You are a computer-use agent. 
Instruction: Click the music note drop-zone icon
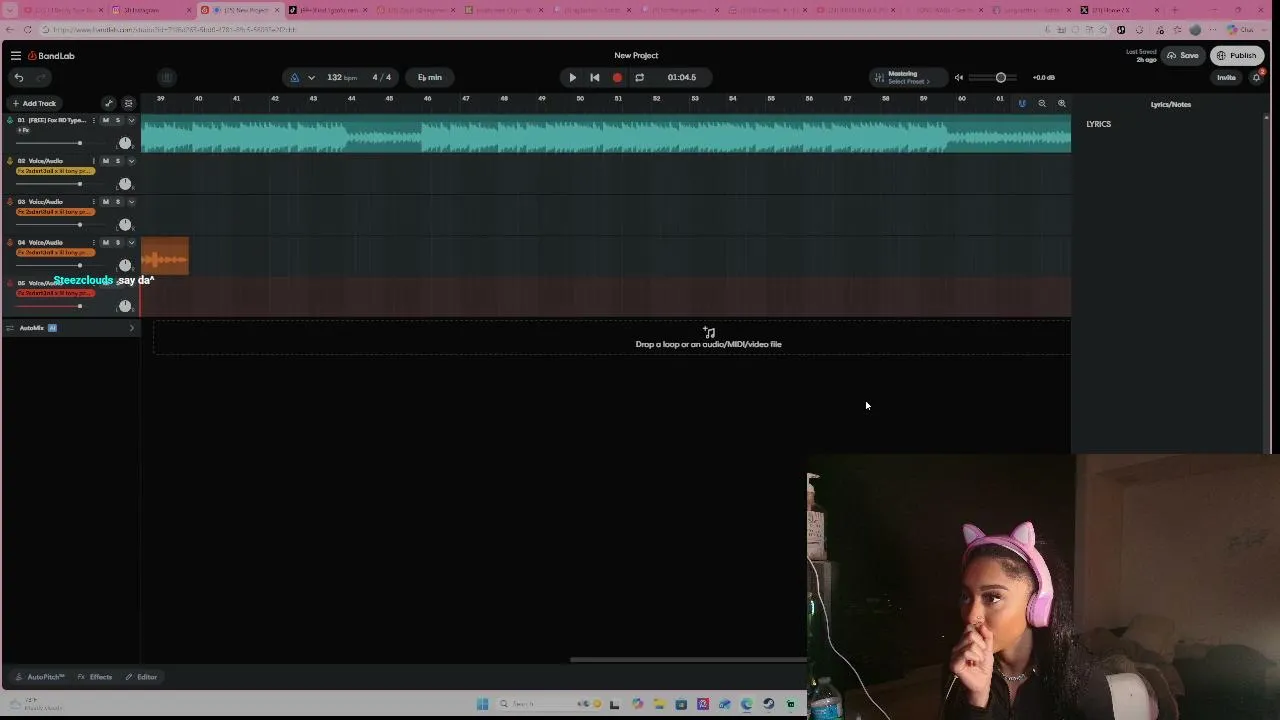(x=709, y=332)
